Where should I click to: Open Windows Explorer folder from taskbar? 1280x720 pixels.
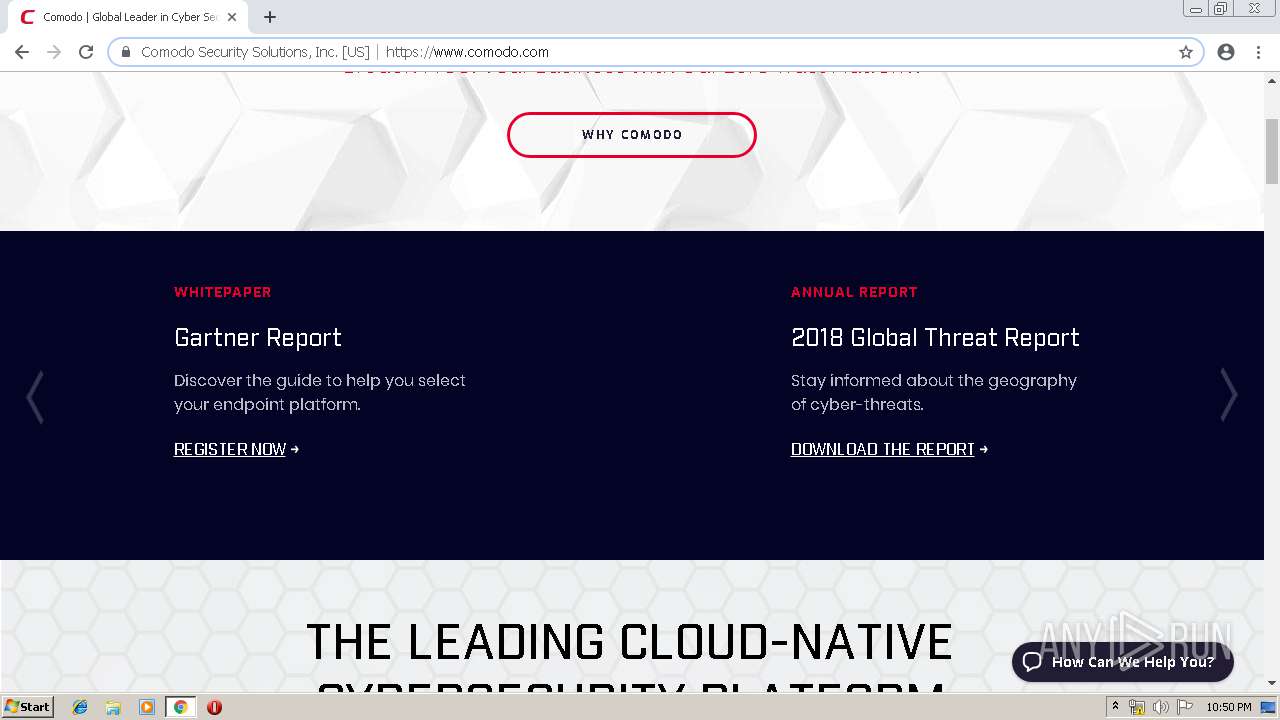pos(113,707)
